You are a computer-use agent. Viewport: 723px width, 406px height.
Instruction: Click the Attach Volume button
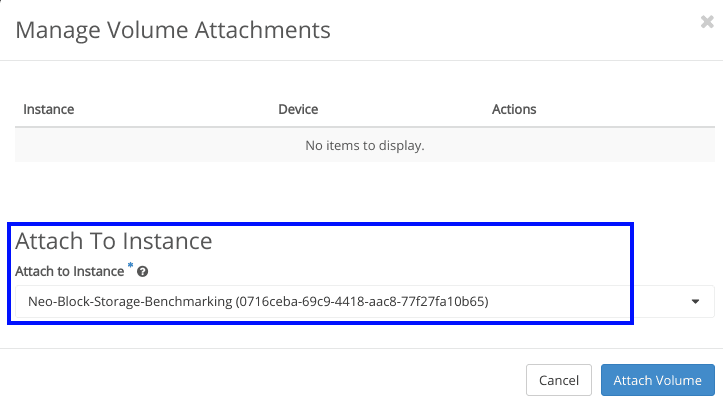pos(658,380)
